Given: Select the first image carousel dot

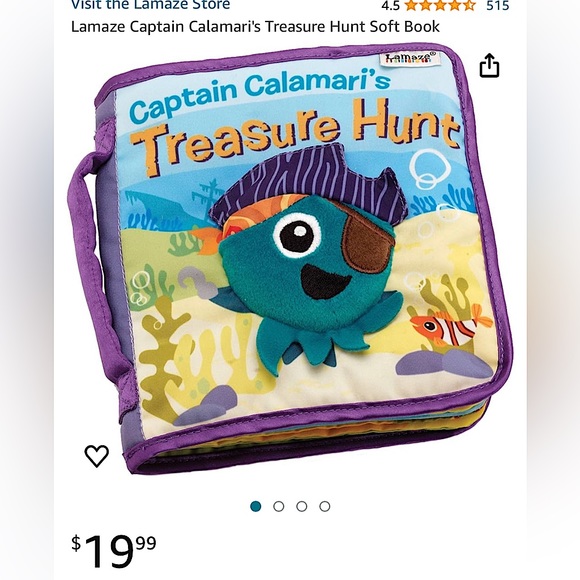Looking at the screenshot, I should [x=256, y=506].
